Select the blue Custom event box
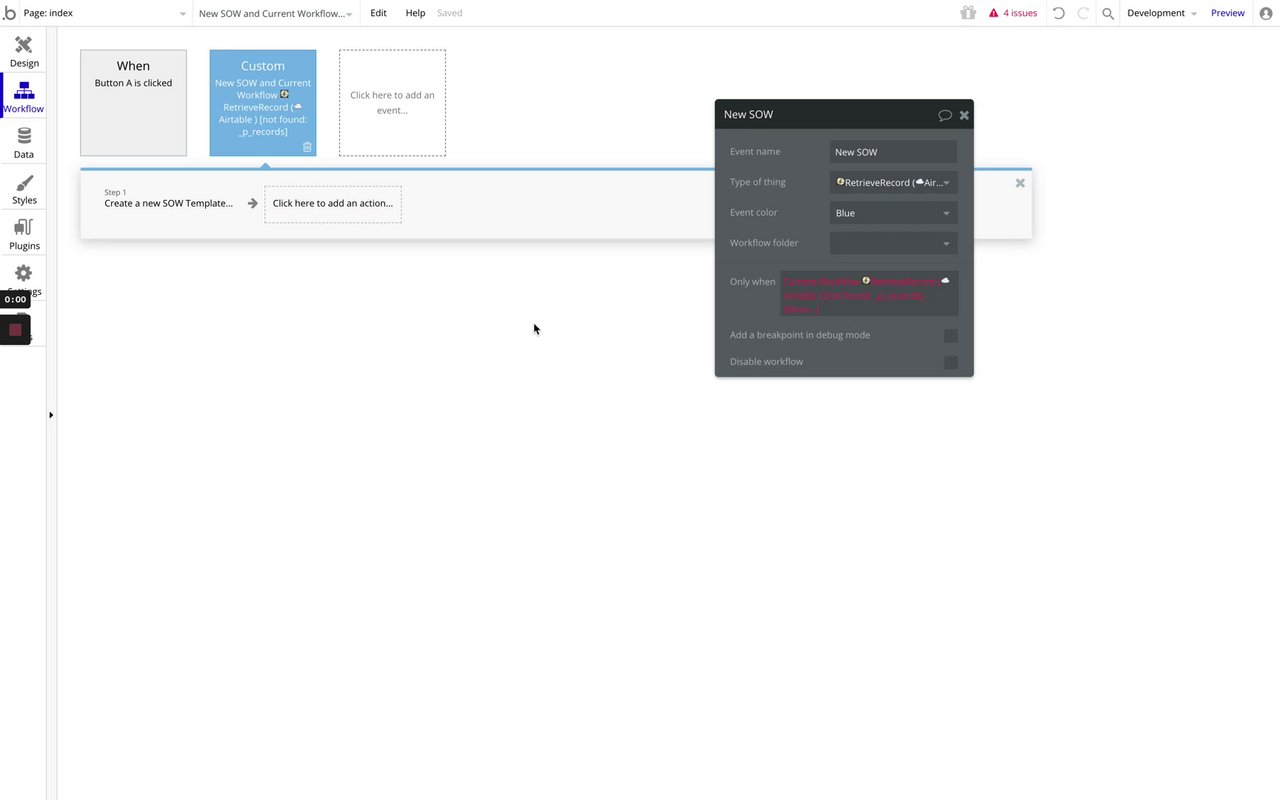 click(263, 103)
